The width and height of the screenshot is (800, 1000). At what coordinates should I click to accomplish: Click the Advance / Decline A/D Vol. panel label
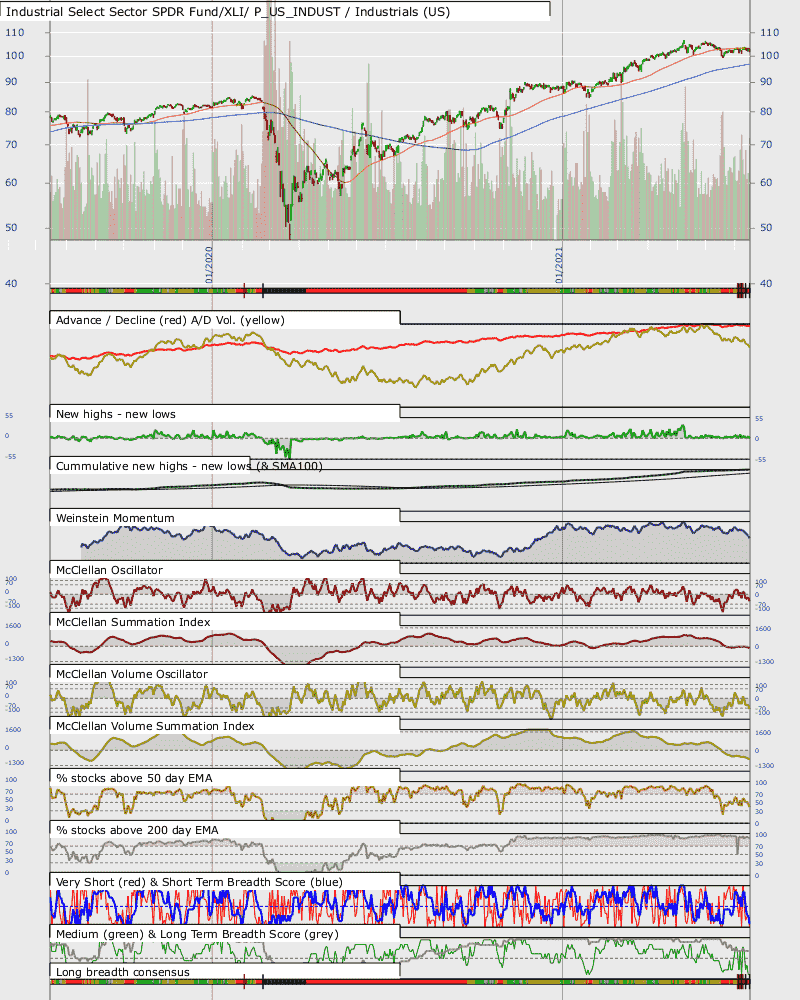(x=170, y=320)
